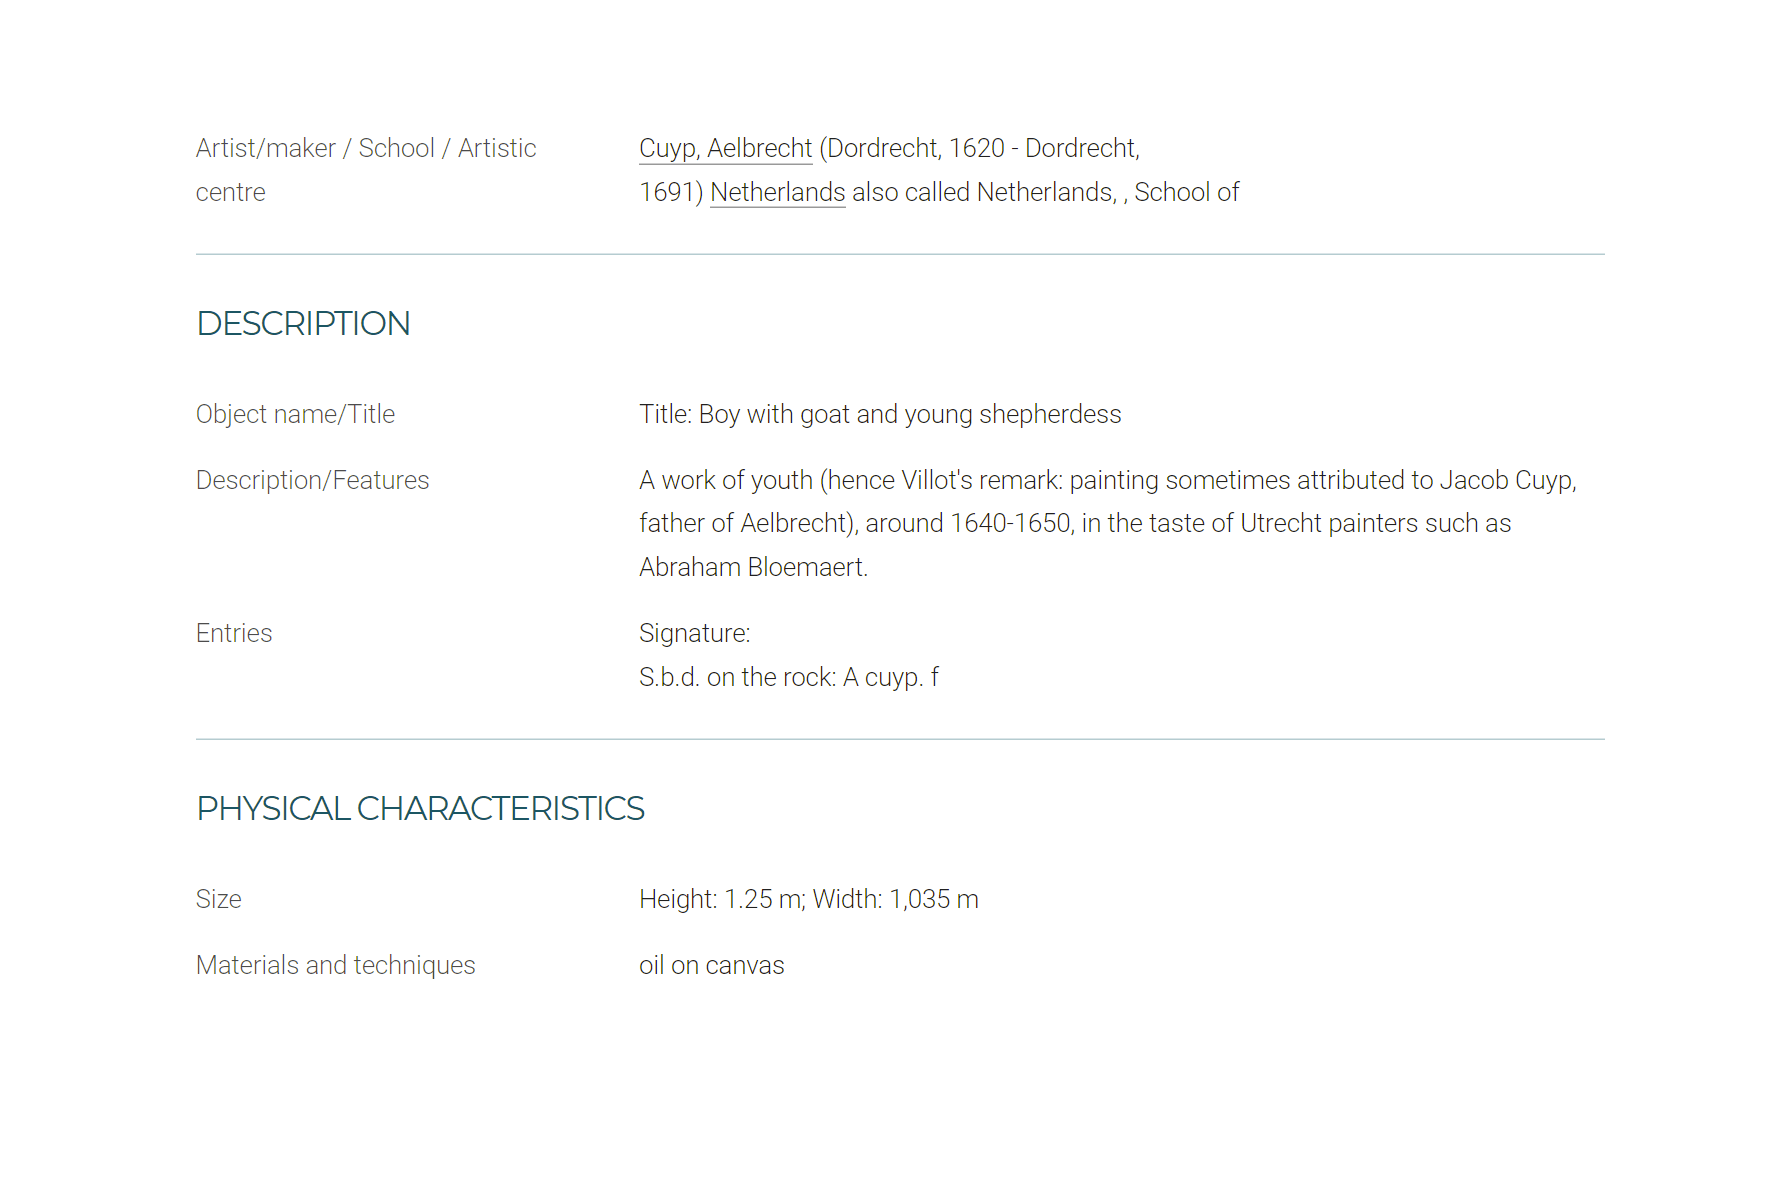Click the Size field label
The image size is (1770, 1195).
[218, 899]
